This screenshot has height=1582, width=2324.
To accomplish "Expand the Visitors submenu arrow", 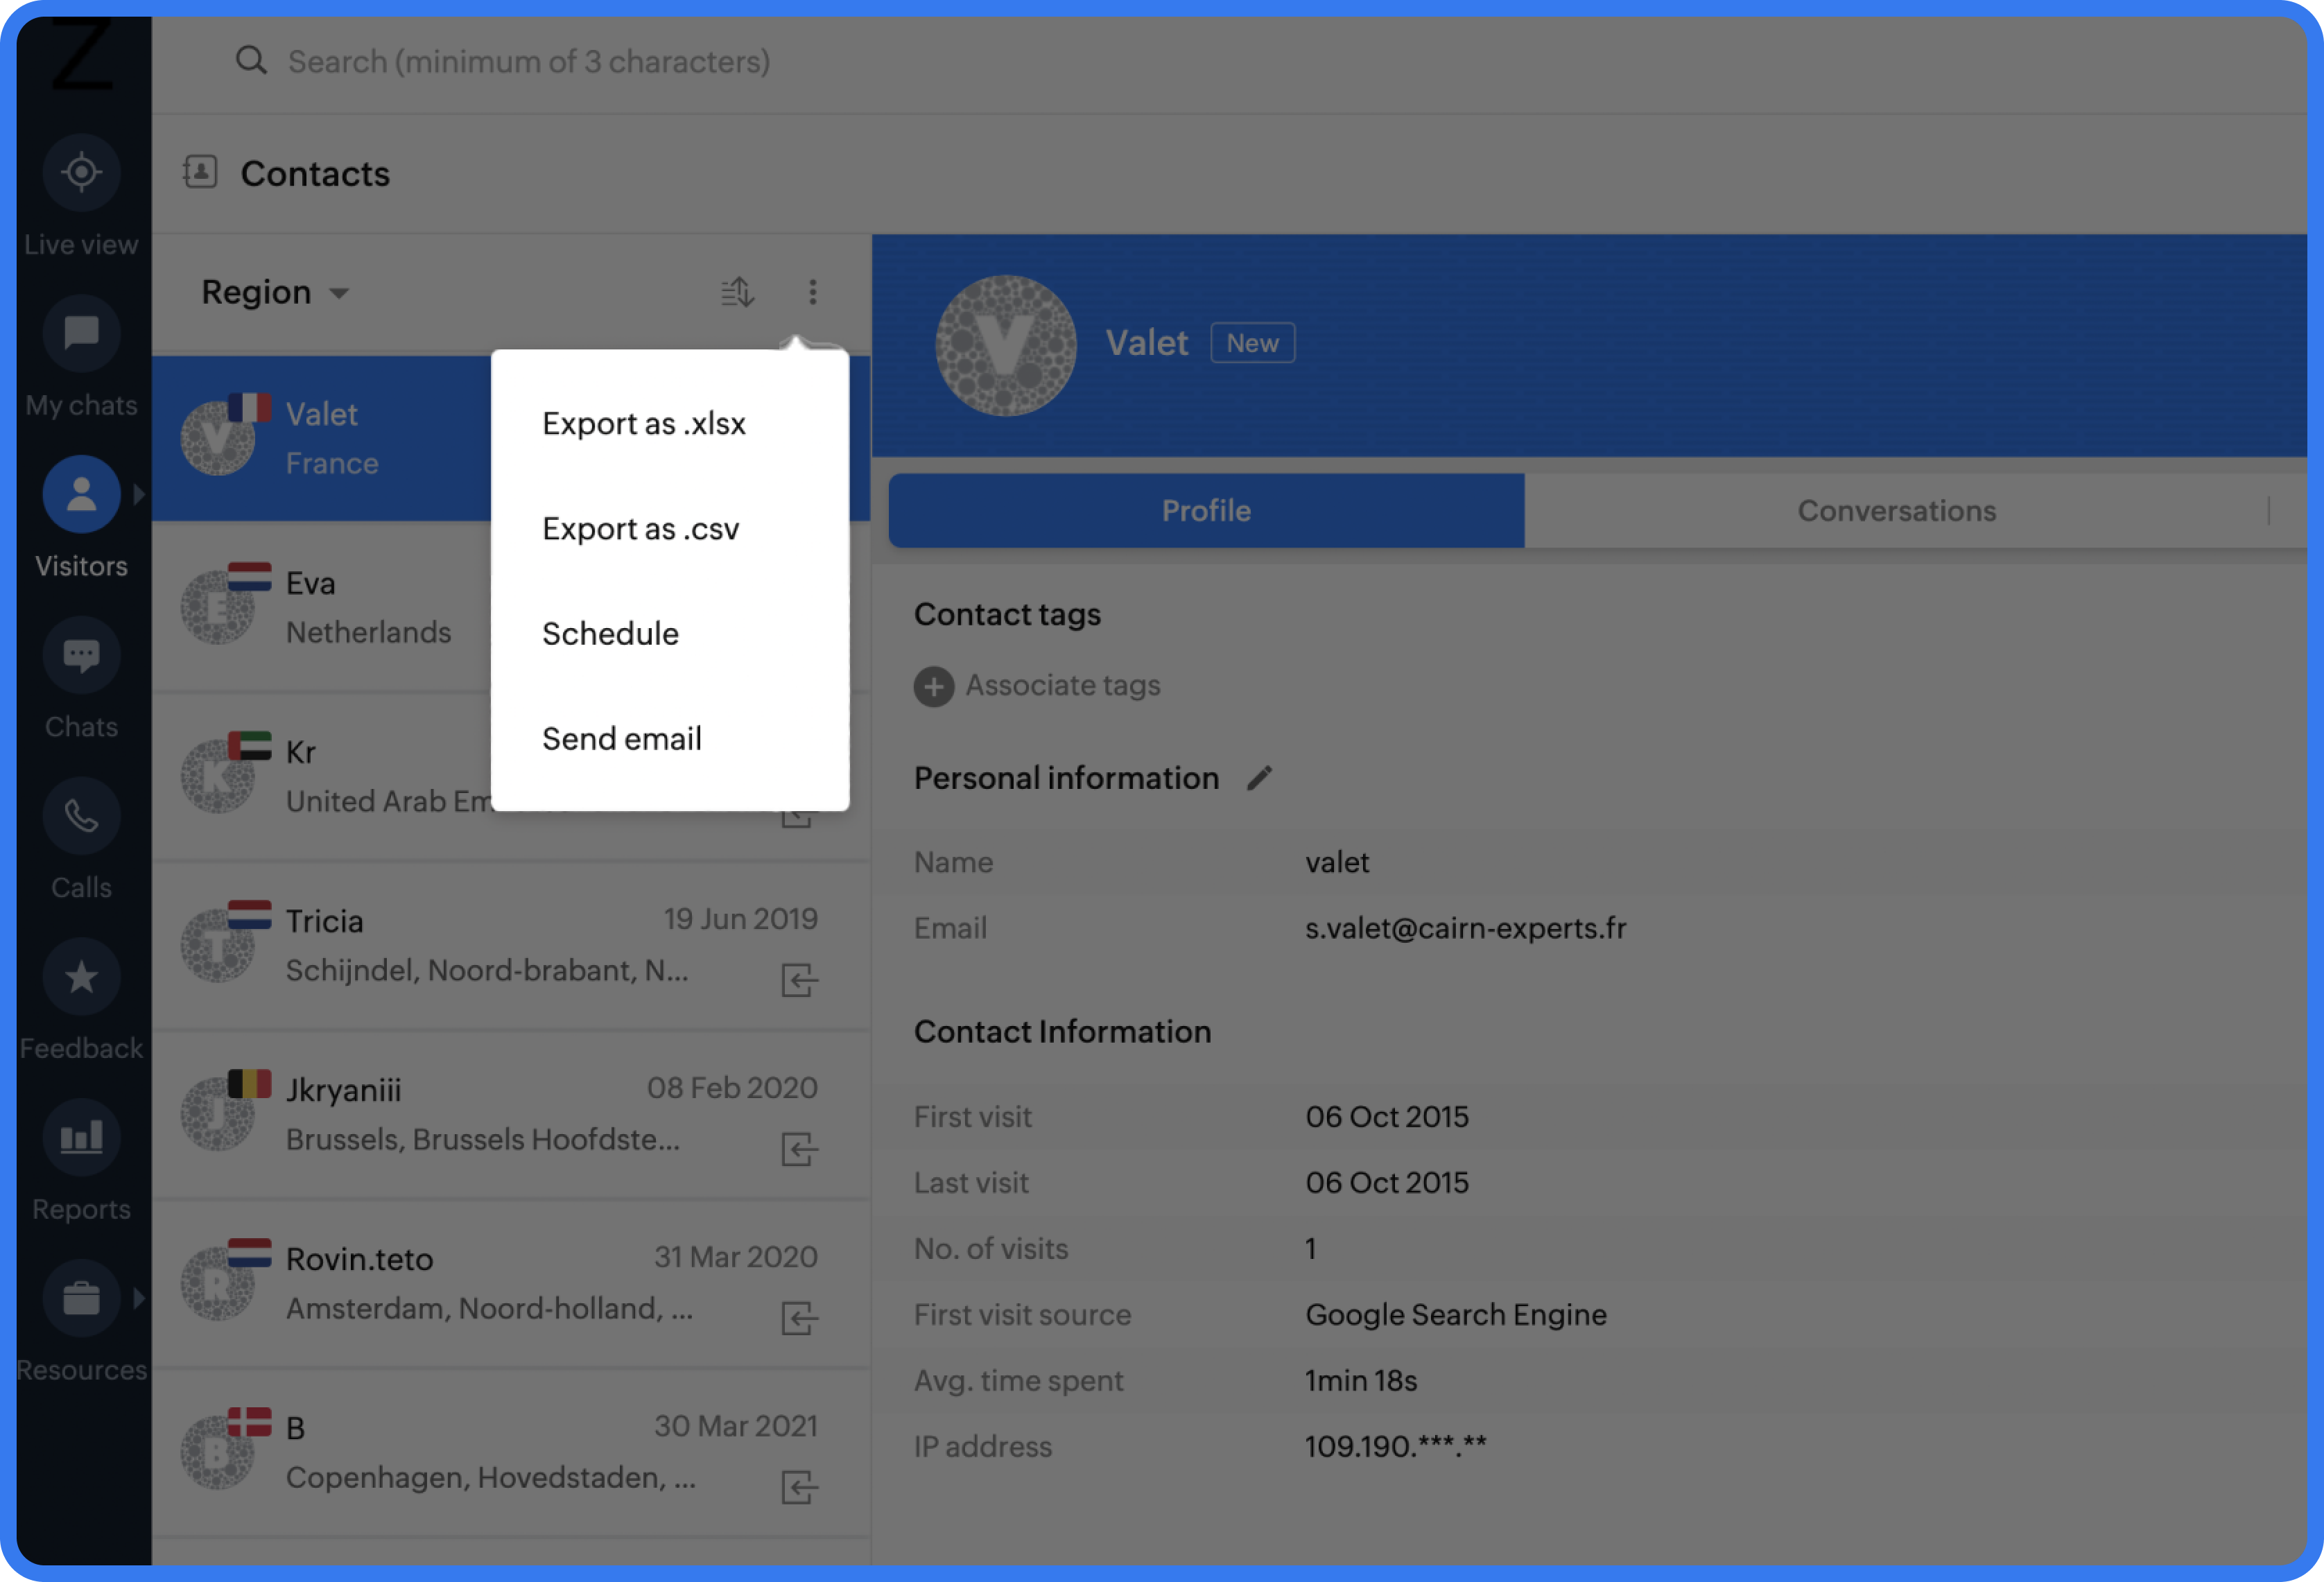I will tap(139, 494).
